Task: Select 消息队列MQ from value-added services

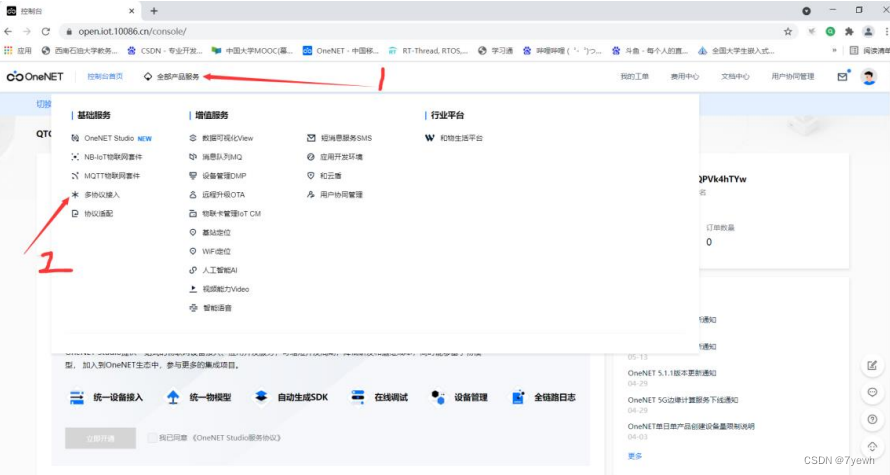Action: (x=216, y=157)
